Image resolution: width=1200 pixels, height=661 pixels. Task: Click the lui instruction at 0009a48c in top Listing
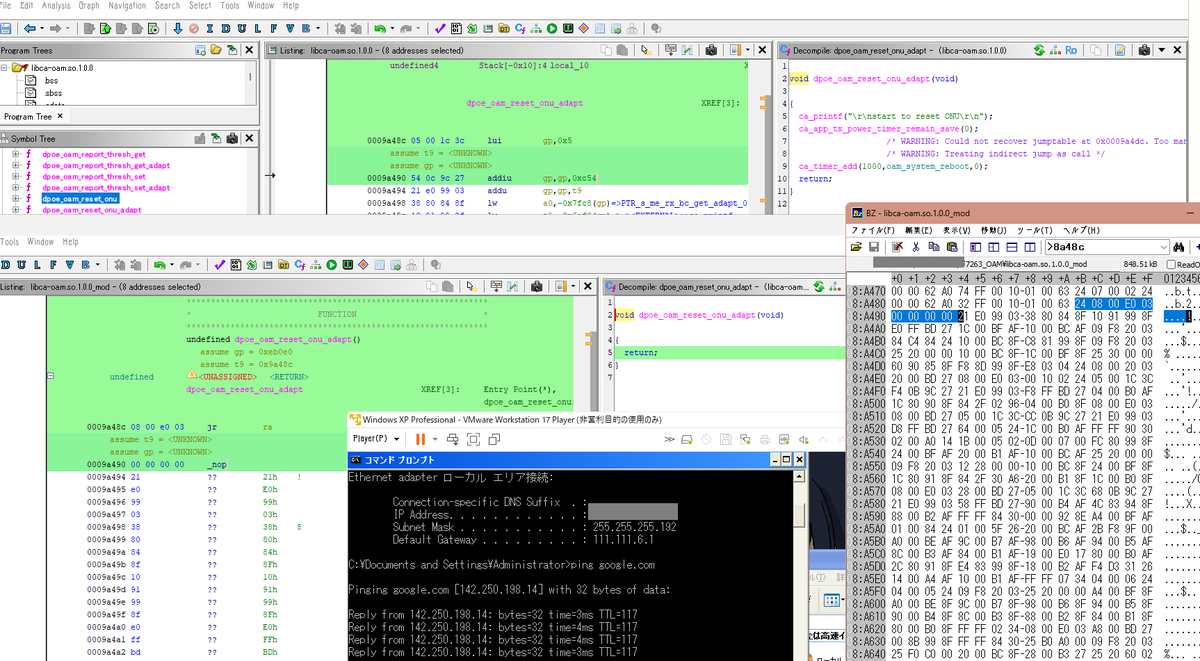pyautogui.click(x=495, y=140)
